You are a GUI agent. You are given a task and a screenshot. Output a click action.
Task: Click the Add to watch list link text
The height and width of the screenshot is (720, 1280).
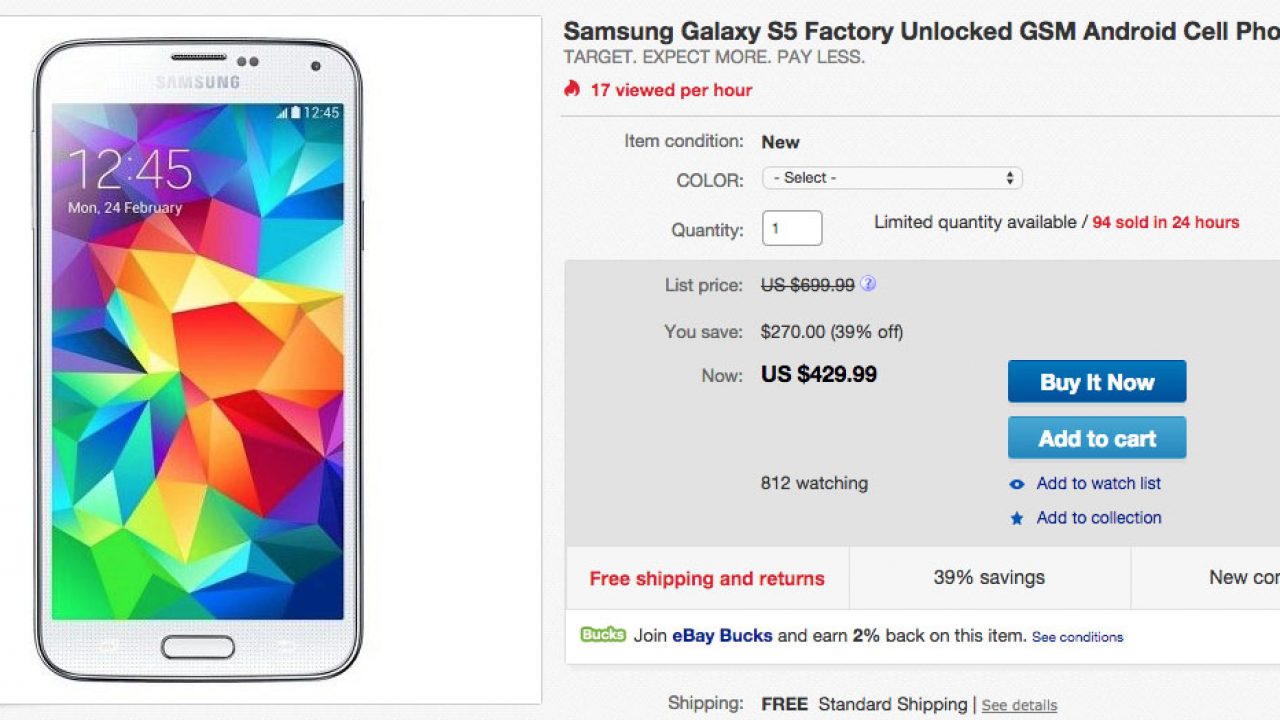(1098, 483)
